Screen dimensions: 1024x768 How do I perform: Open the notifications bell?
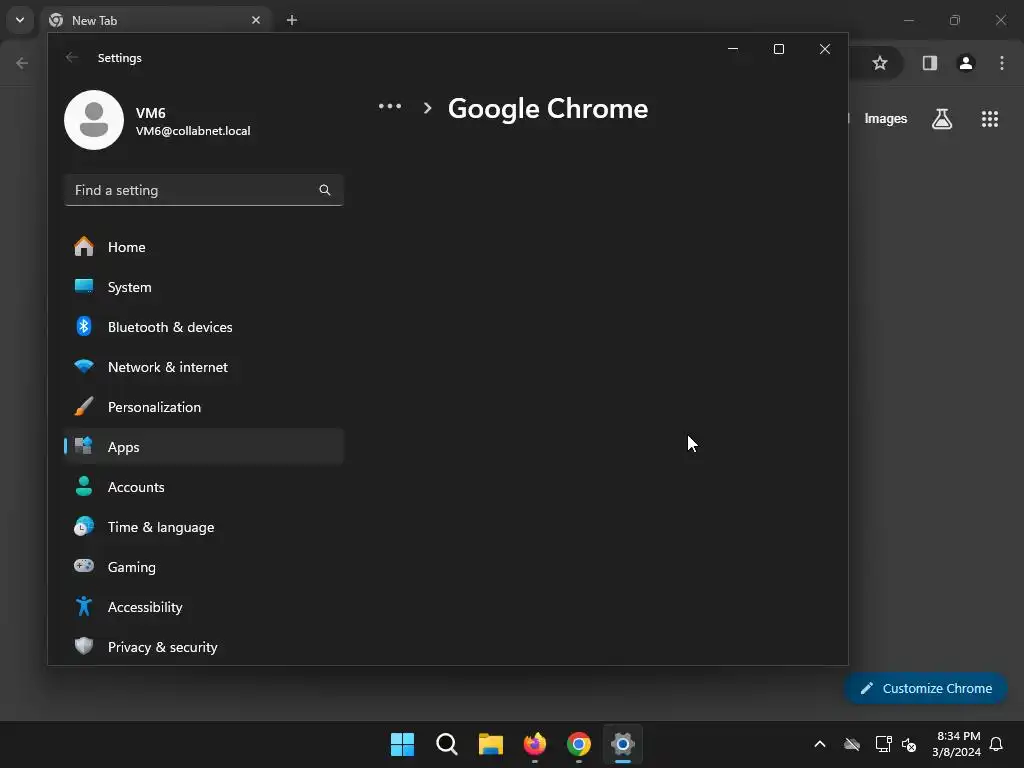996,744
